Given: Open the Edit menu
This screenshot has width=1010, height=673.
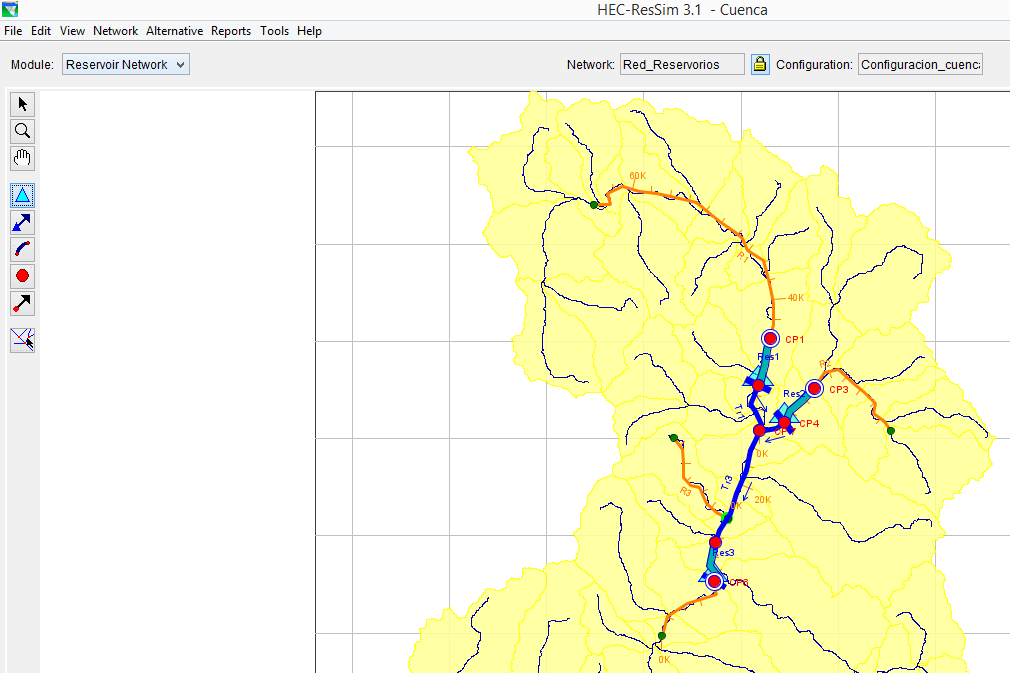Looking at the screenshot, I should tap(41, 31).
